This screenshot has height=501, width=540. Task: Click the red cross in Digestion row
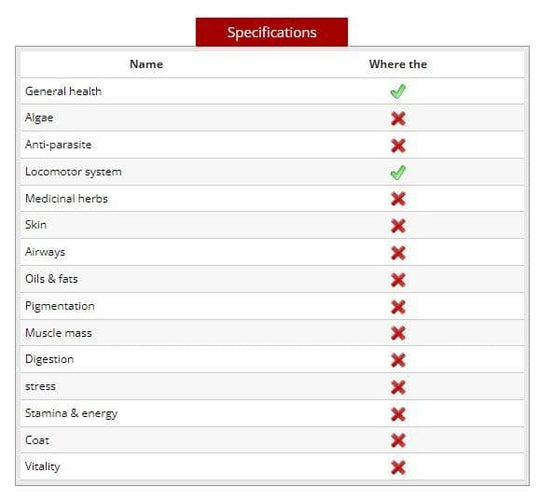coord(398,361)
